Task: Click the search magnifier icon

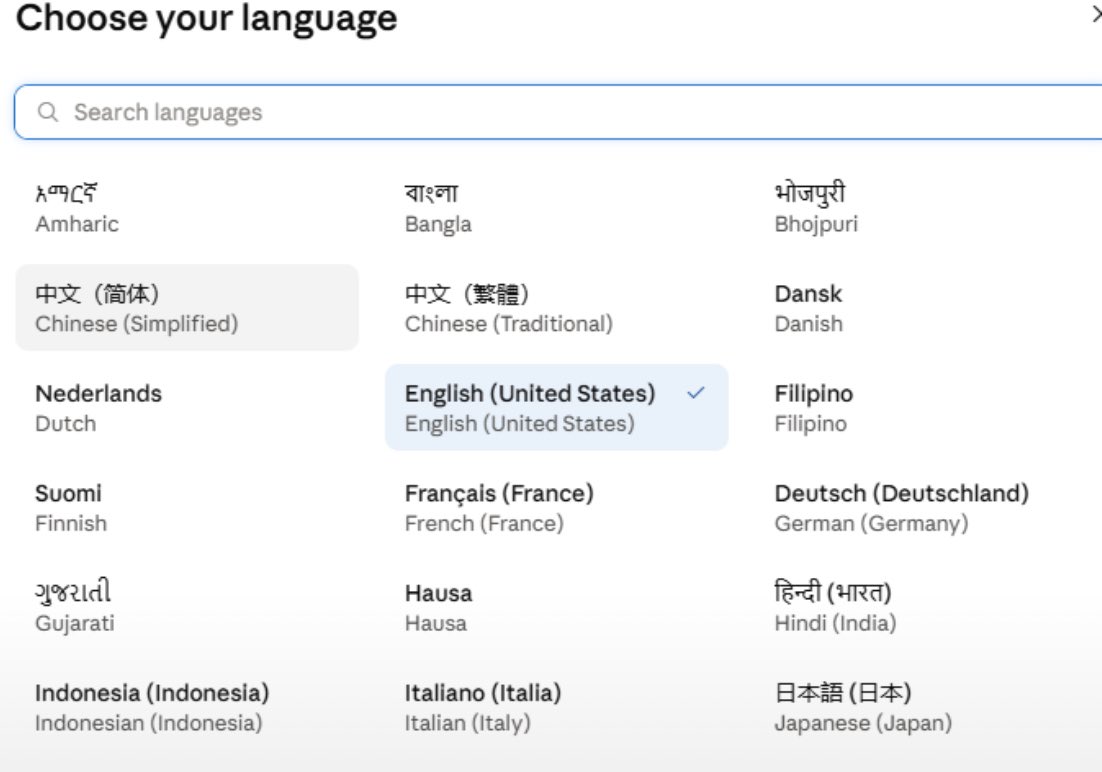Action: (48, 112)
